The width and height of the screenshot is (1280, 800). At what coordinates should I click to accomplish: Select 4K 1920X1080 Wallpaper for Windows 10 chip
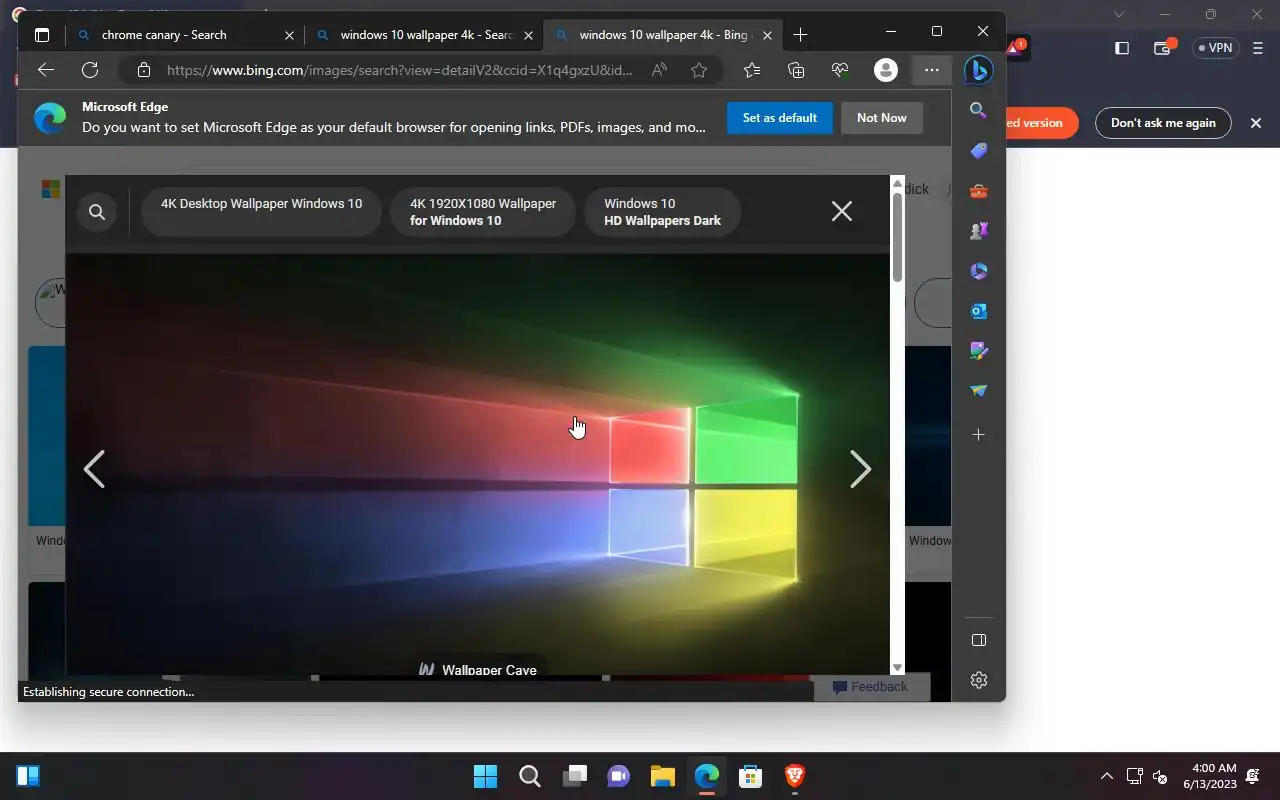[x=483, y=211]
